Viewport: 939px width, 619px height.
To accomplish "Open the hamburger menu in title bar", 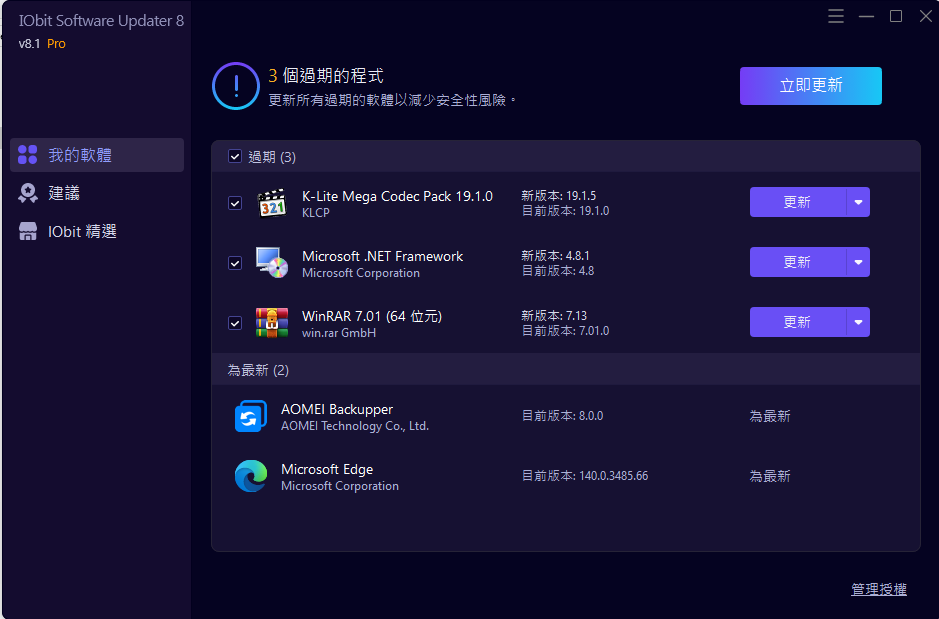I will pos(835,16).
